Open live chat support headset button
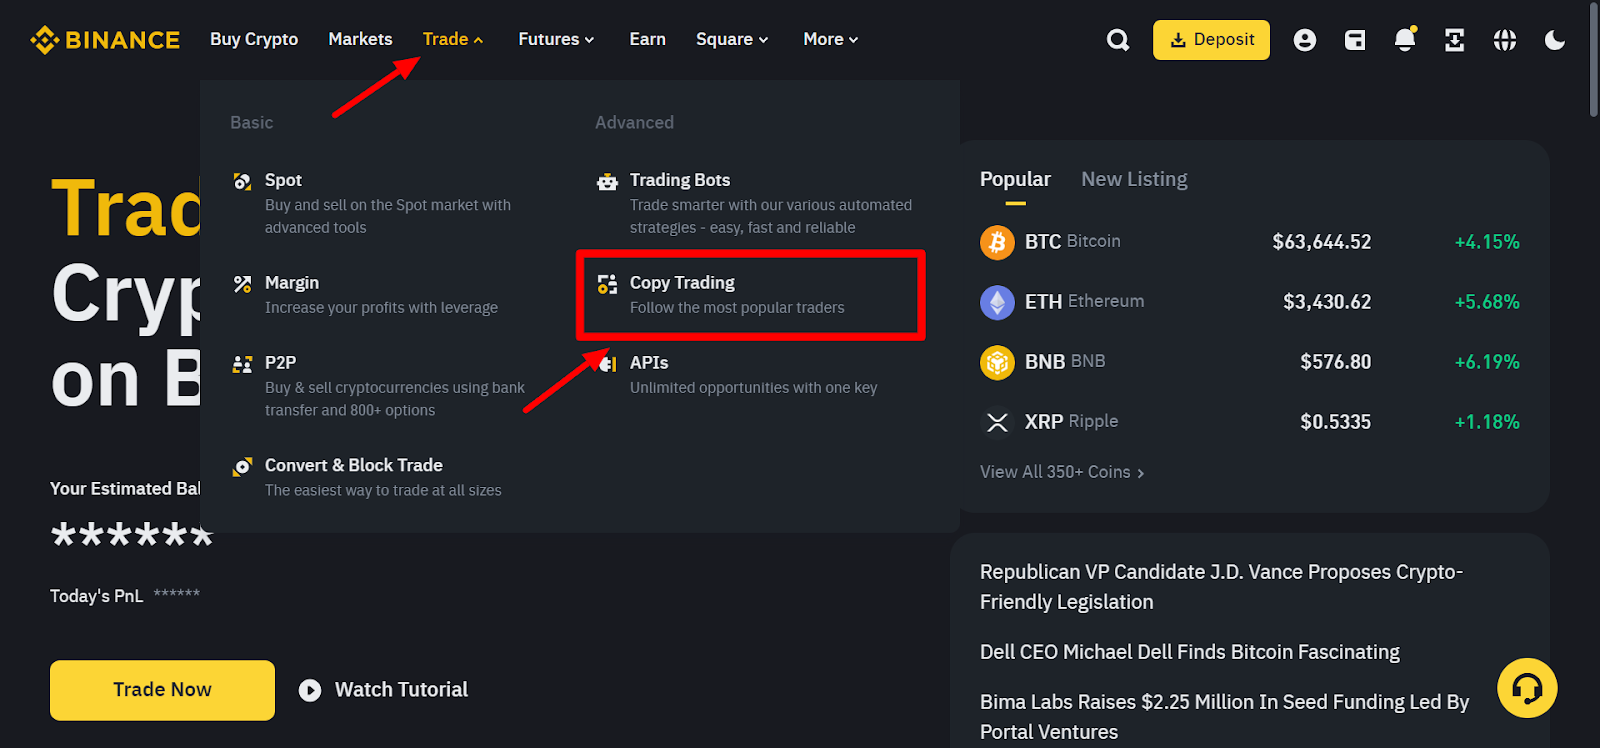Viewport: 1600px width, 748px height. click(1527, 688)
